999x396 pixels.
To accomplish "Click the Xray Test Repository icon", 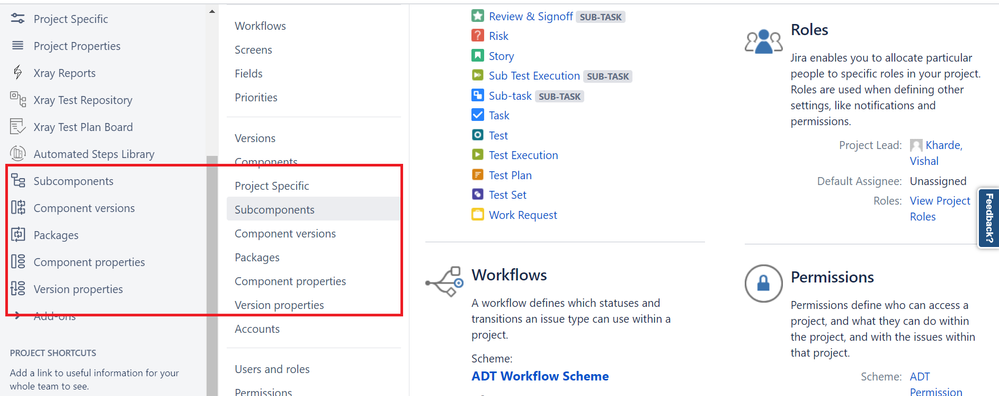I will click(18, 100).
